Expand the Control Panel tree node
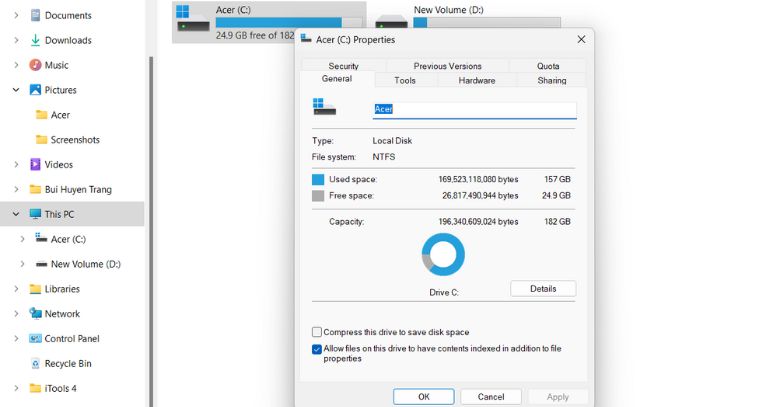 coord(16,339)
